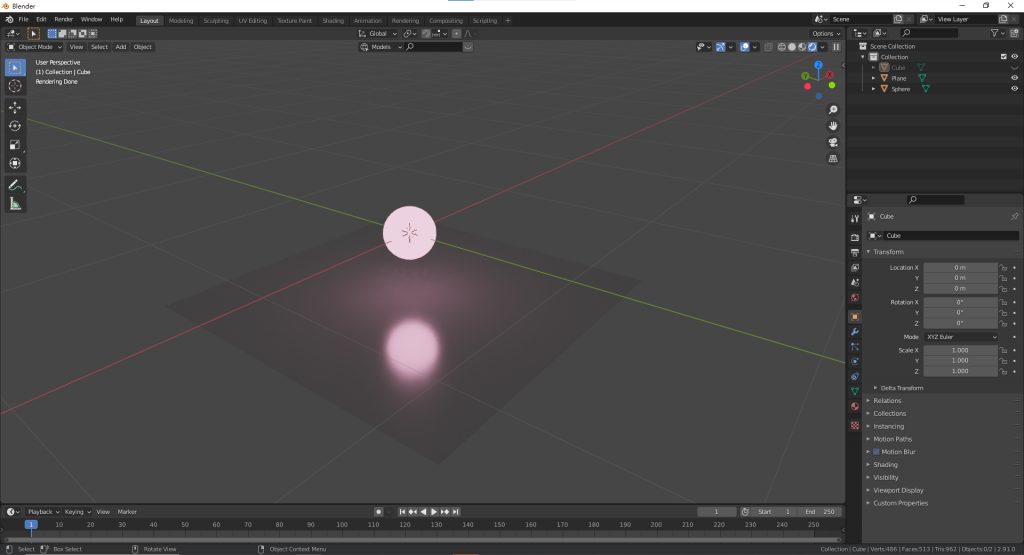
Task: Select the Cursor tool
Action: click(x=15, y=86)
